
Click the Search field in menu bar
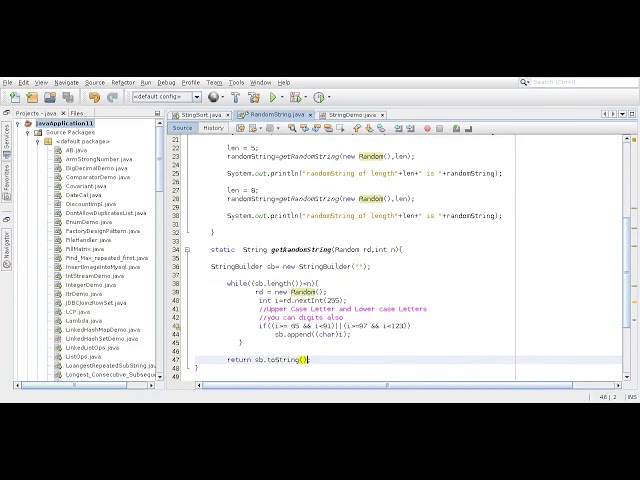(584, 82)
